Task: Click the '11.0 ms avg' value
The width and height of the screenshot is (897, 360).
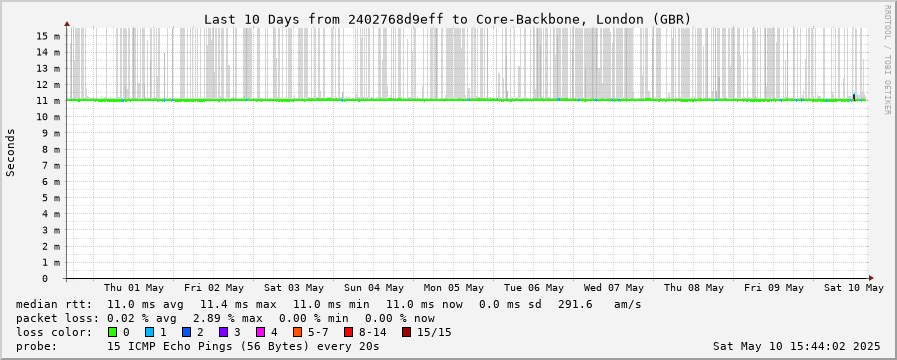Action: [146, 304]
